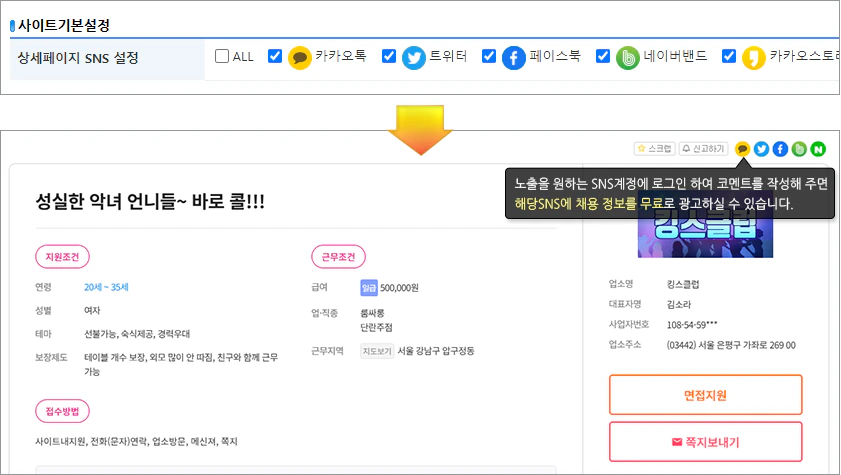Viewport: 841px width, 475px height.
Task: Click the 사이트내지원 application methods text
Action: coord(136,441)
